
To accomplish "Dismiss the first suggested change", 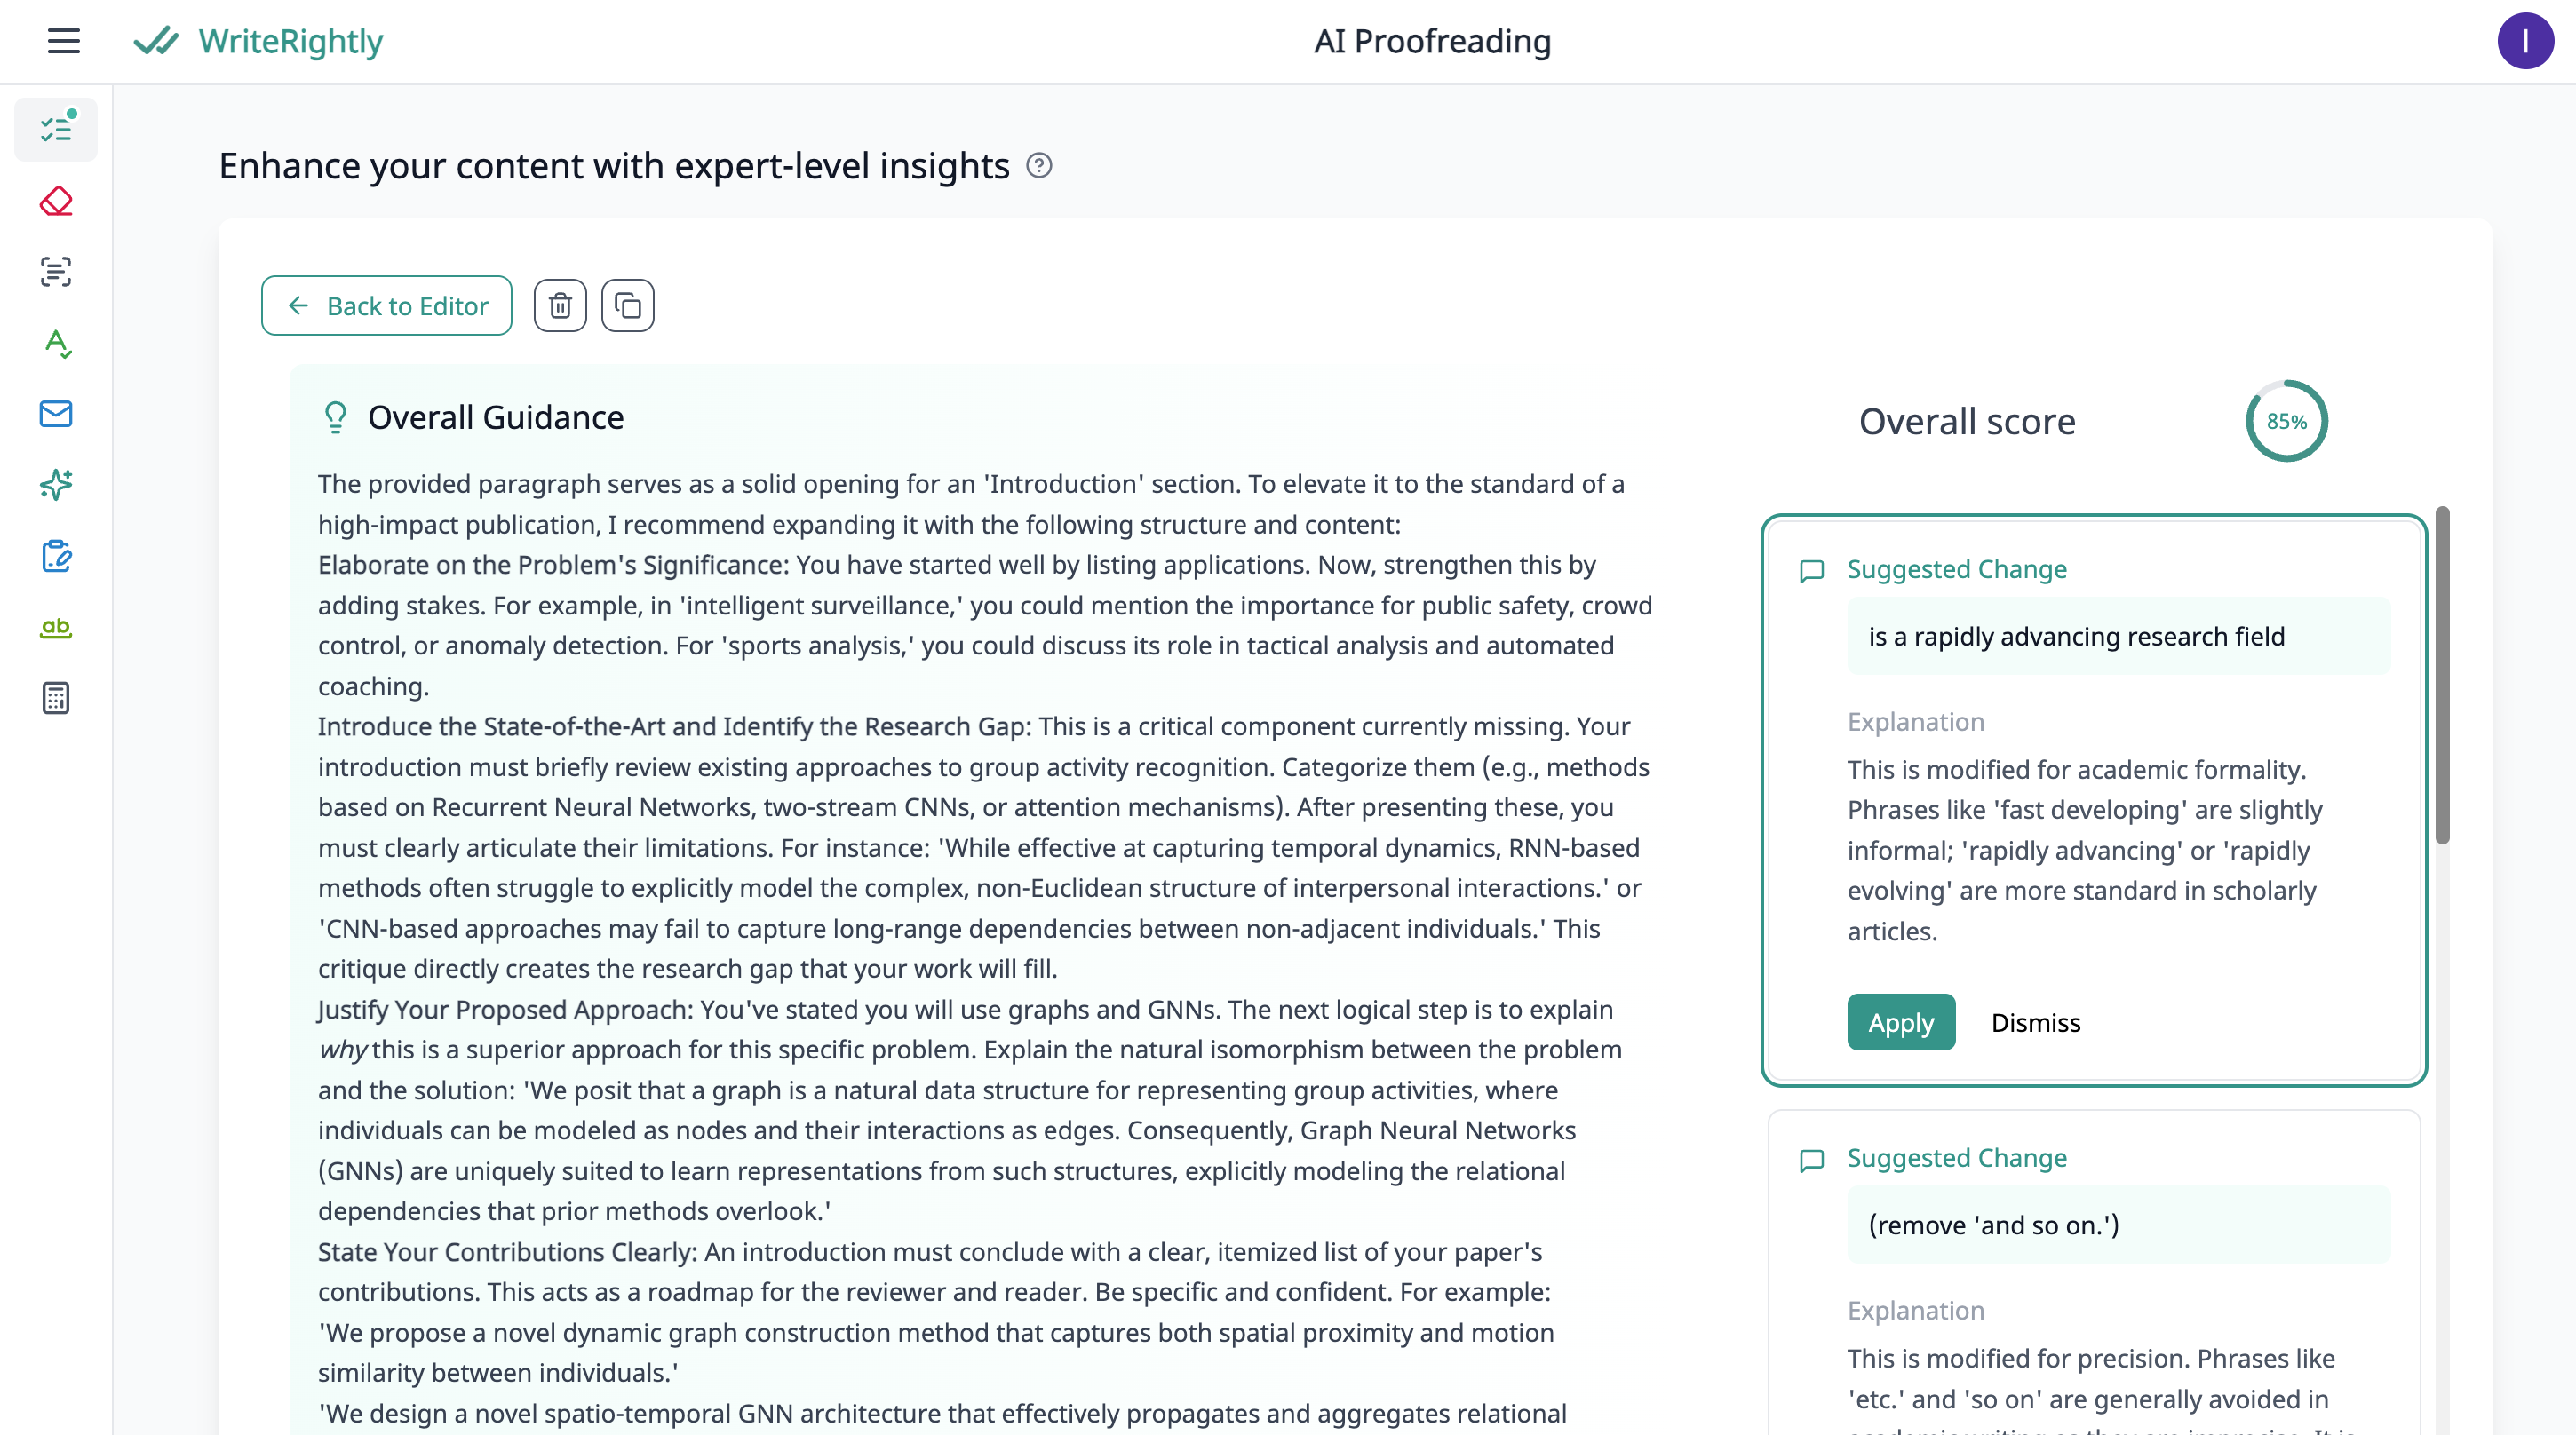I will [2035, 1022].
